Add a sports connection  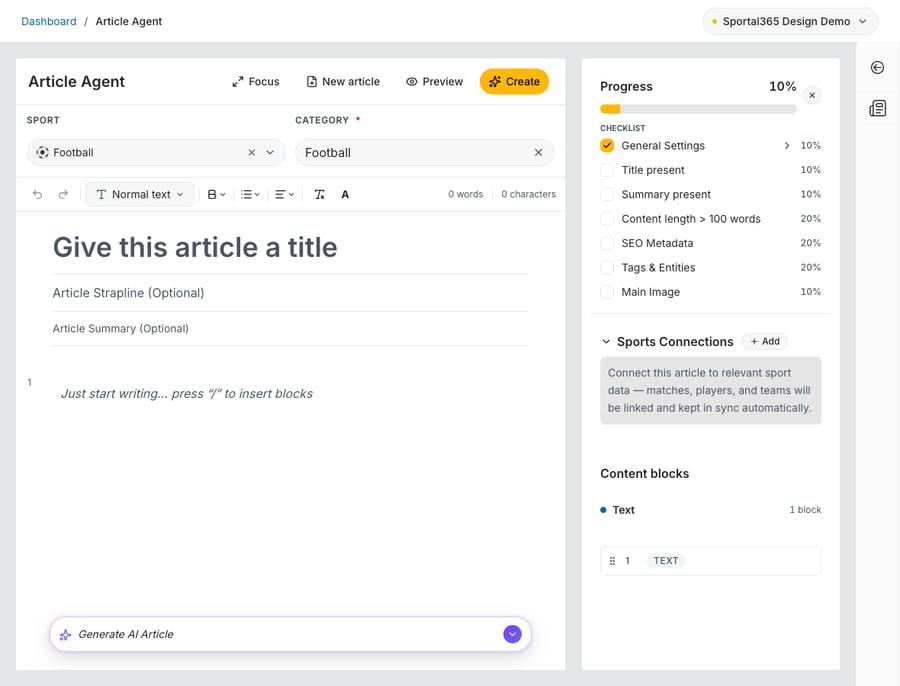tap(765, 342)
